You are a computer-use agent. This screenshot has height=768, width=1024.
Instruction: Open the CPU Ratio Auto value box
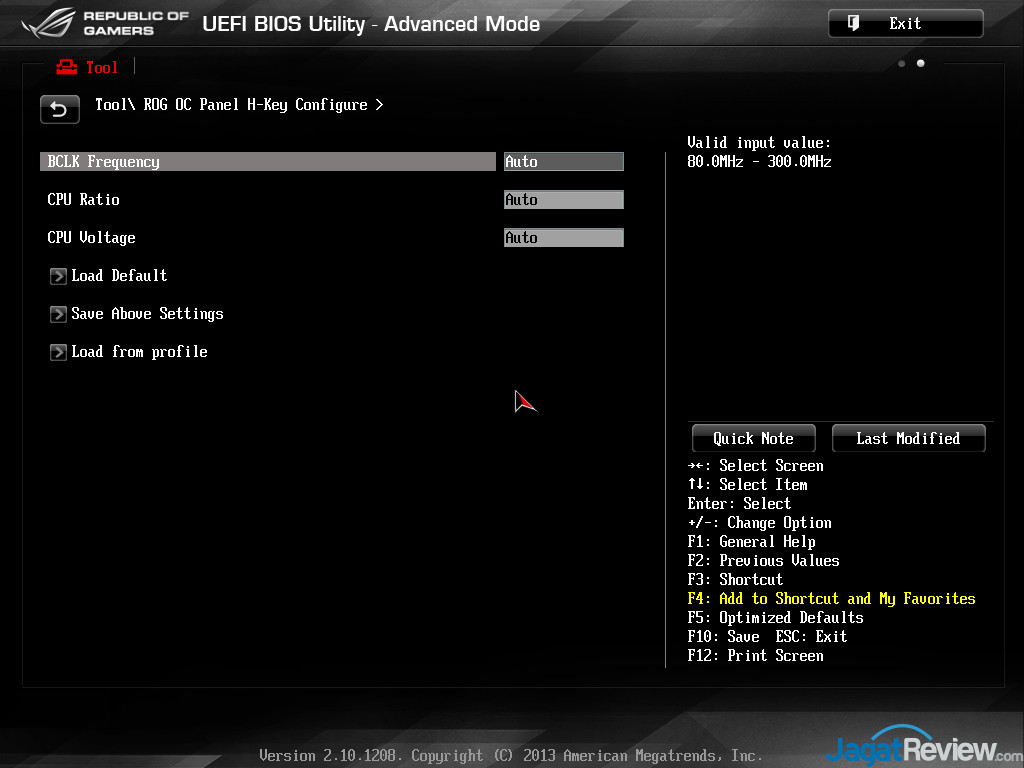pyautogui.click(x=563, y=200)
